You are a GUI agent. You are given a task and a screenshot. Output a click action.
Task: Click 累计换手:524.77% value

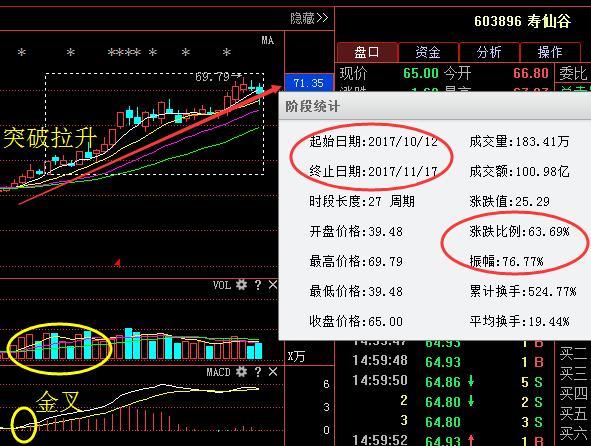pos(523,291)
